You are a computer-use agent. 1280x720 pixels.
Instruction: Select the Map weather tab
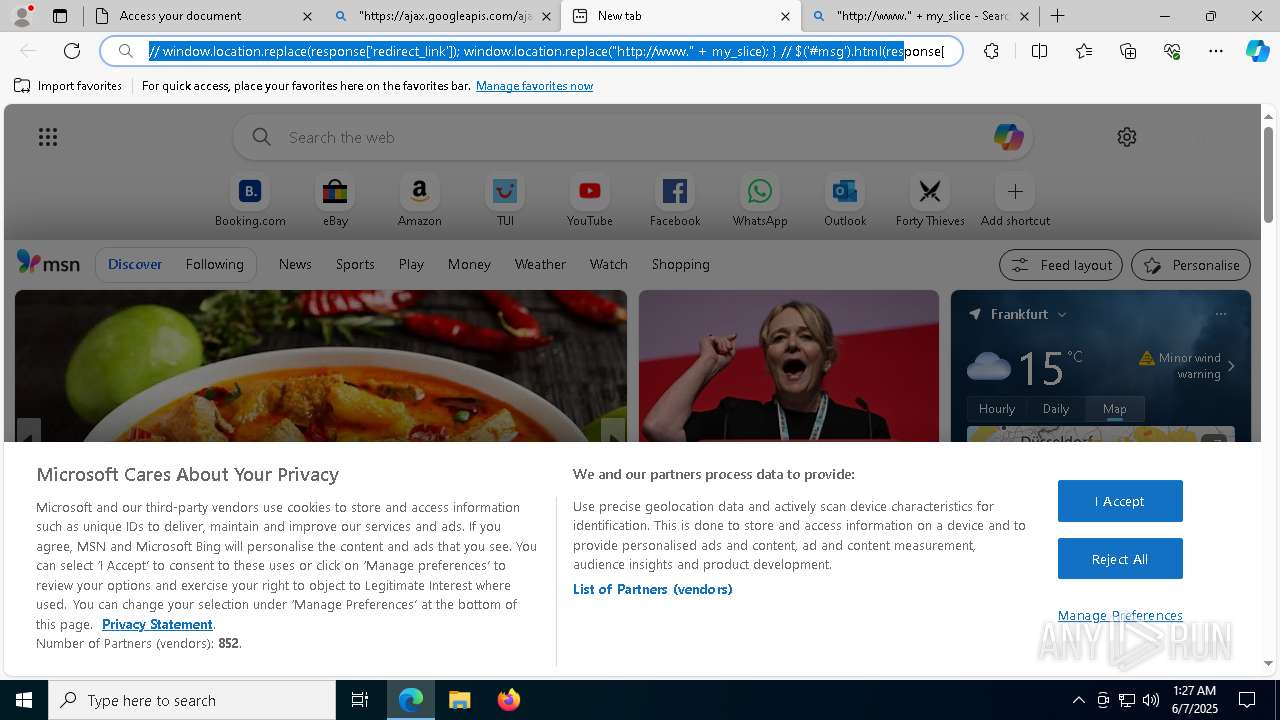[1114, 408]
